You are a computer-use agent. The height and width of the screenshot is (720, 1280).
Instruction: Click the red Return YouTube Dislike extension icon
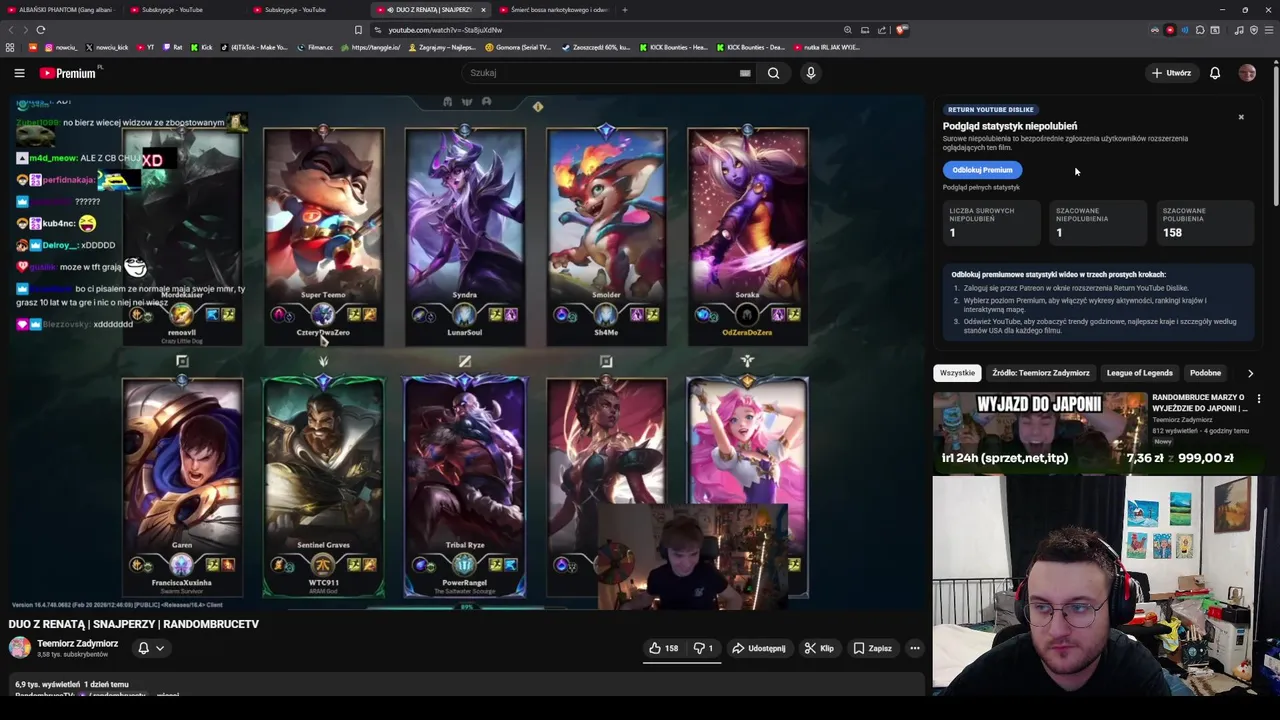(1170, 30)
